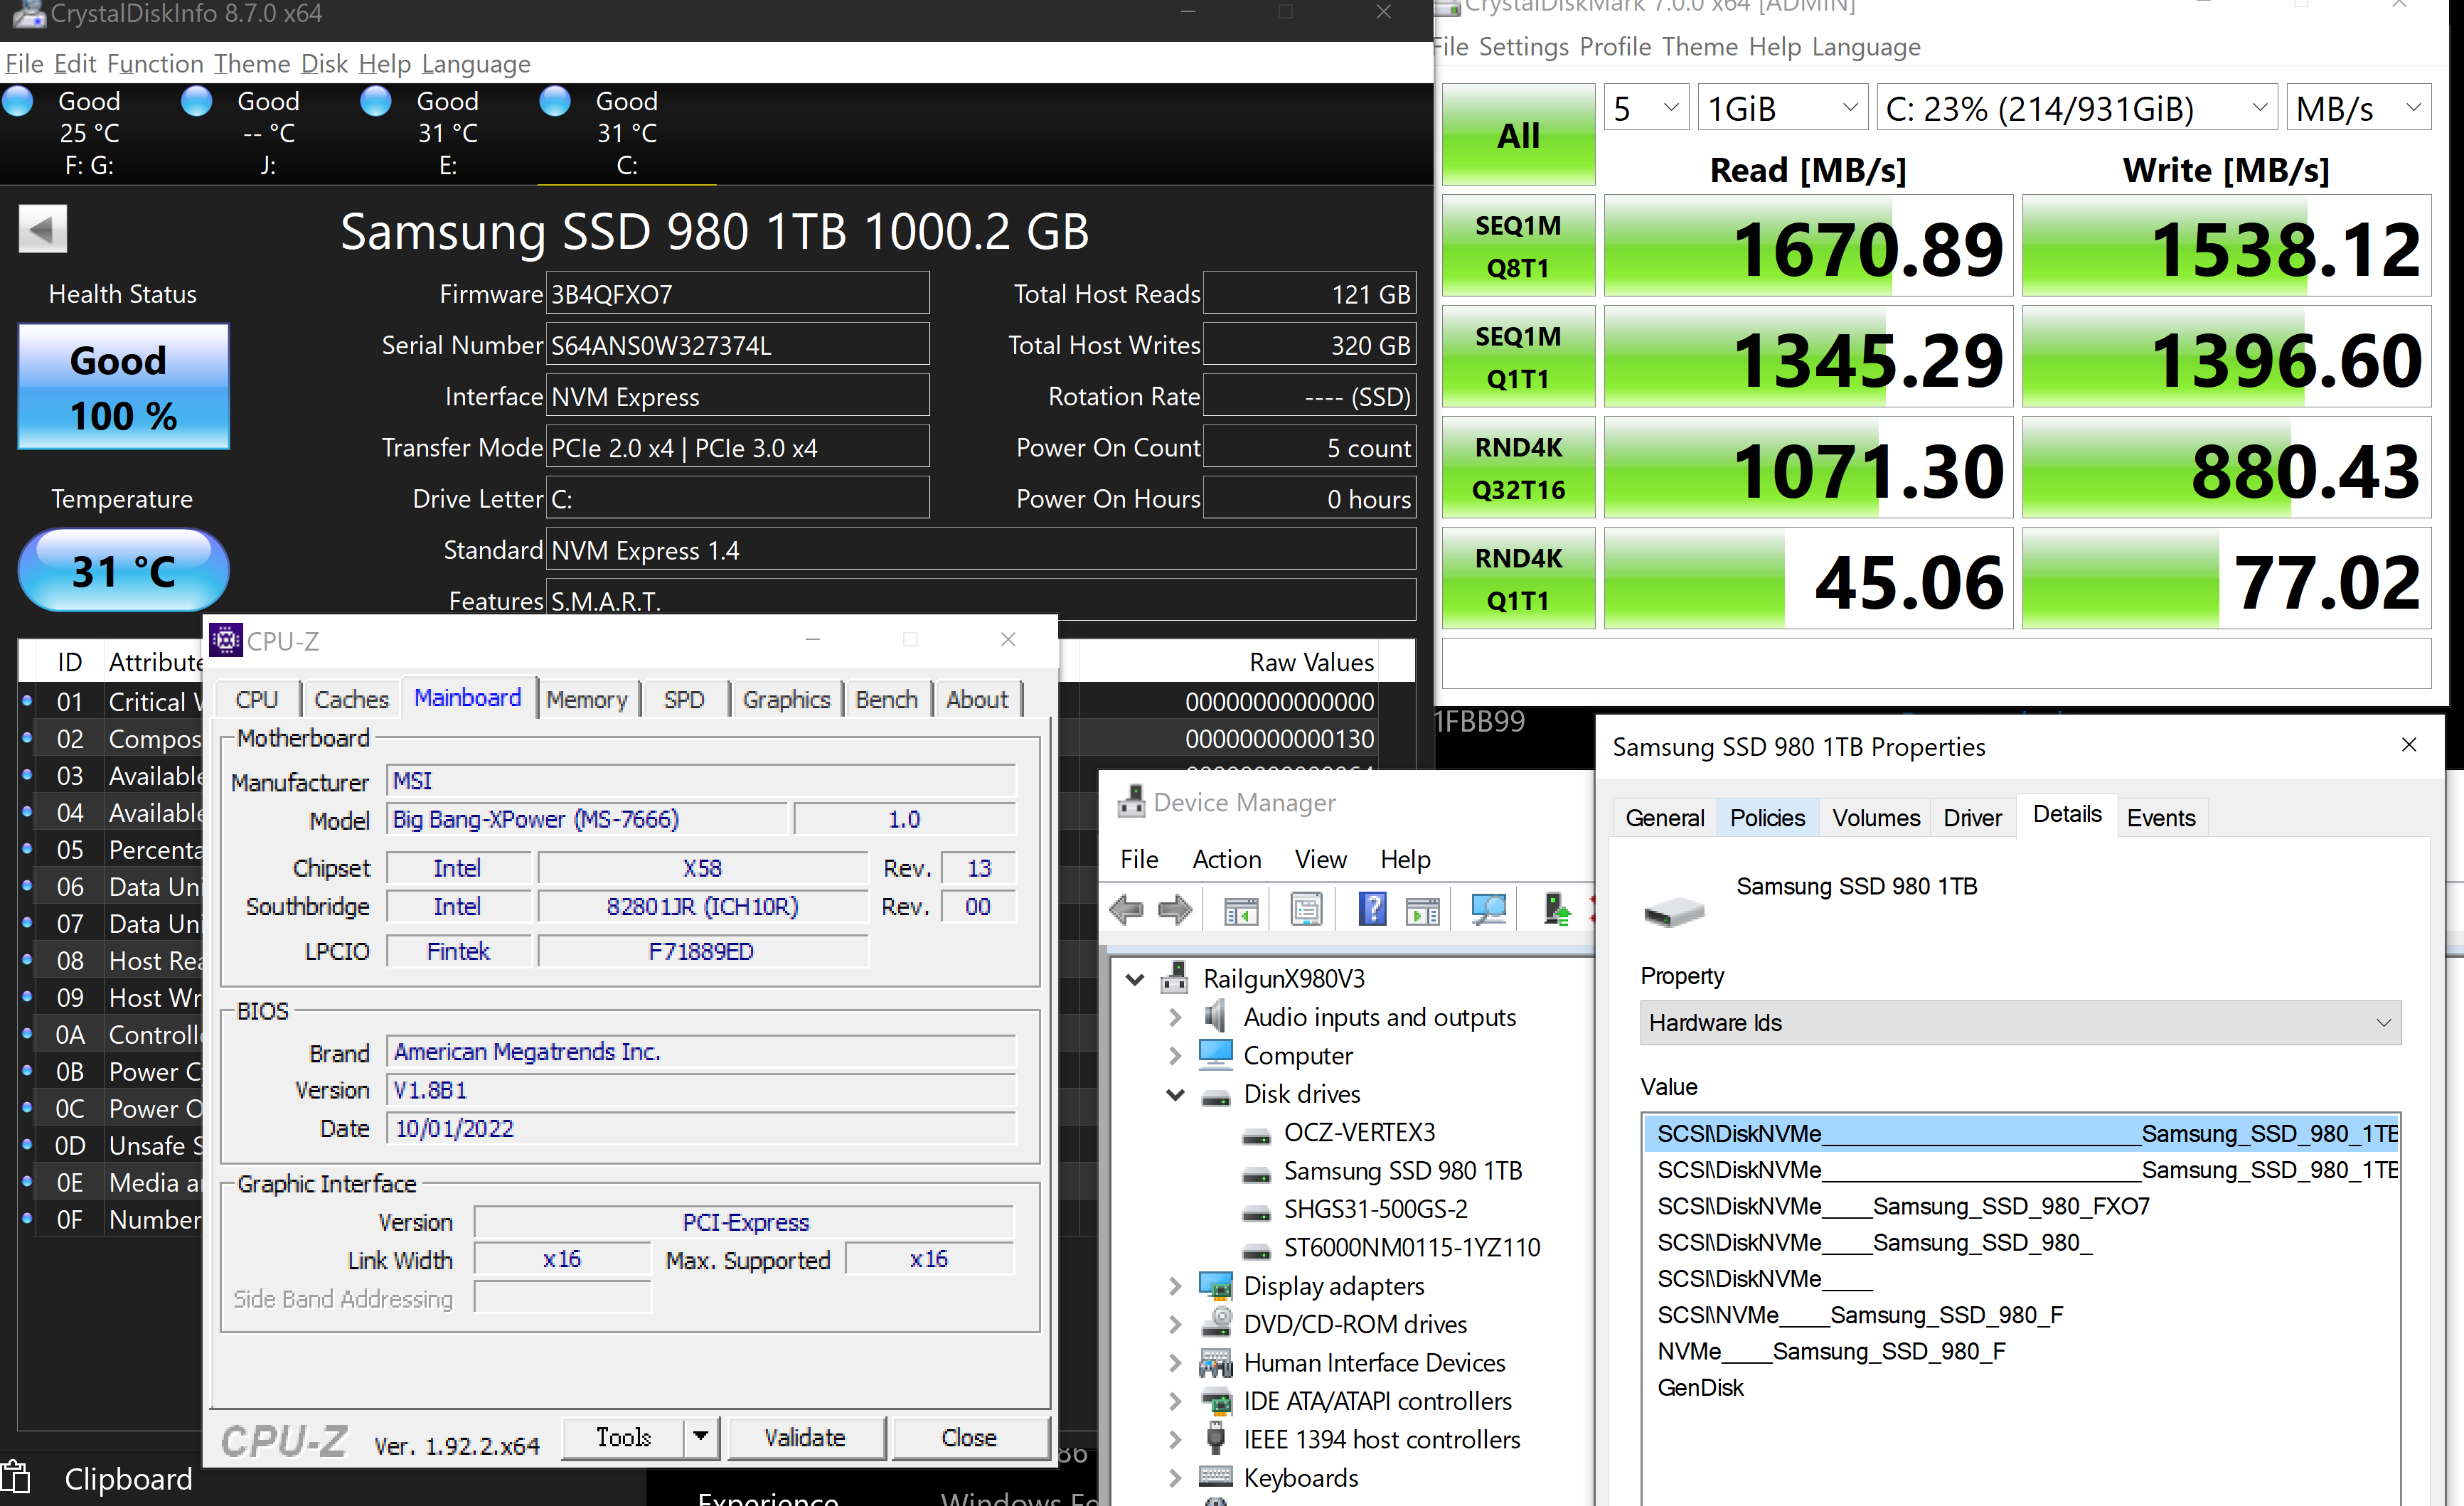Image resolution: width=2464 pixels, height=1506 pixels.
Task: Open the test count dropdown showing 5
Action: point(1645,108)
